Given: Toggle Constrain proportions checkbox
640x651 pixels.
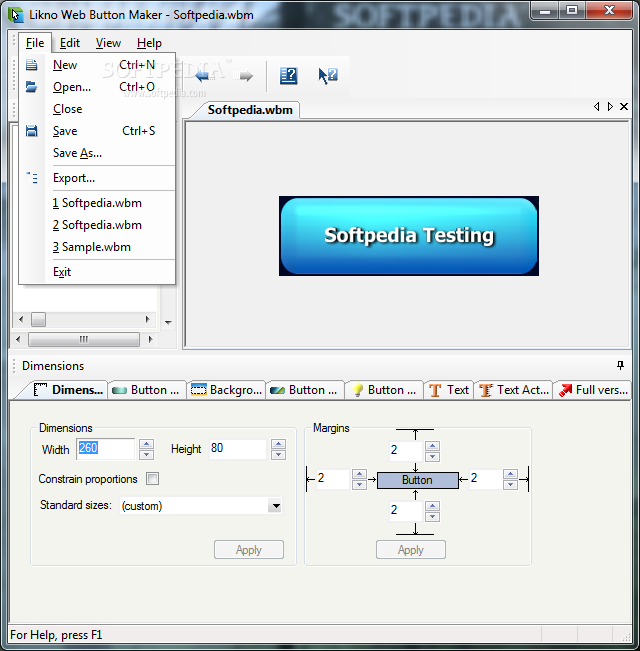Looking at the screenshot, I should (152, 479).
